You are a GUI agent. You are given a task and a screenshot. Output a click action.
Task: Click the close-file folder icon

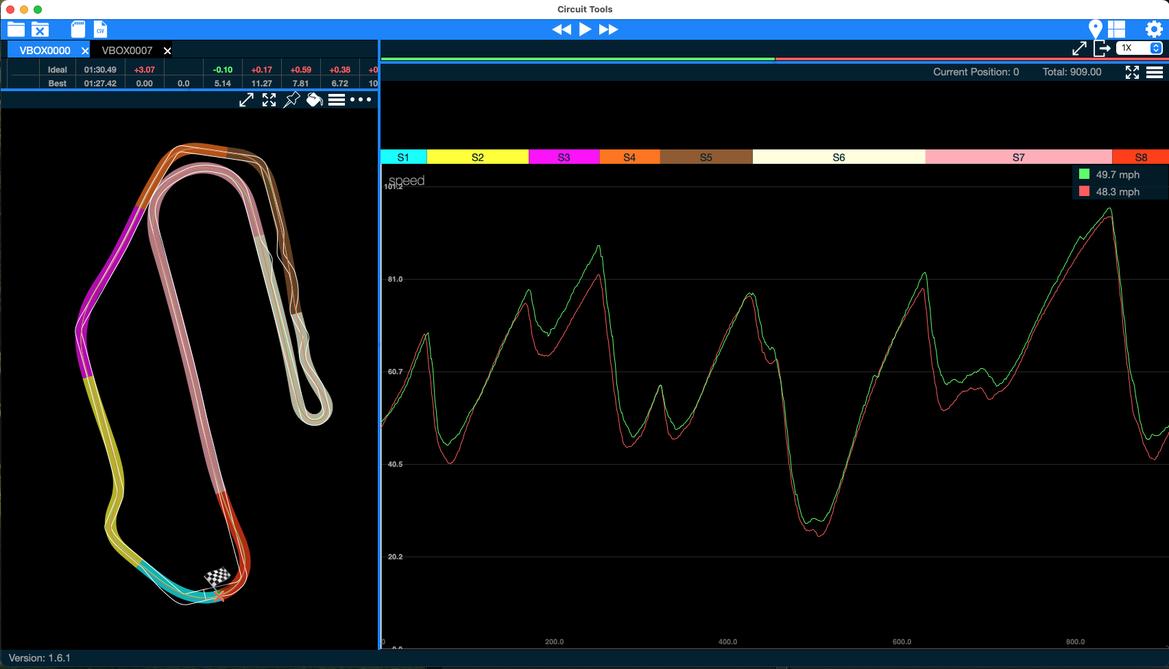coord(40,29)
